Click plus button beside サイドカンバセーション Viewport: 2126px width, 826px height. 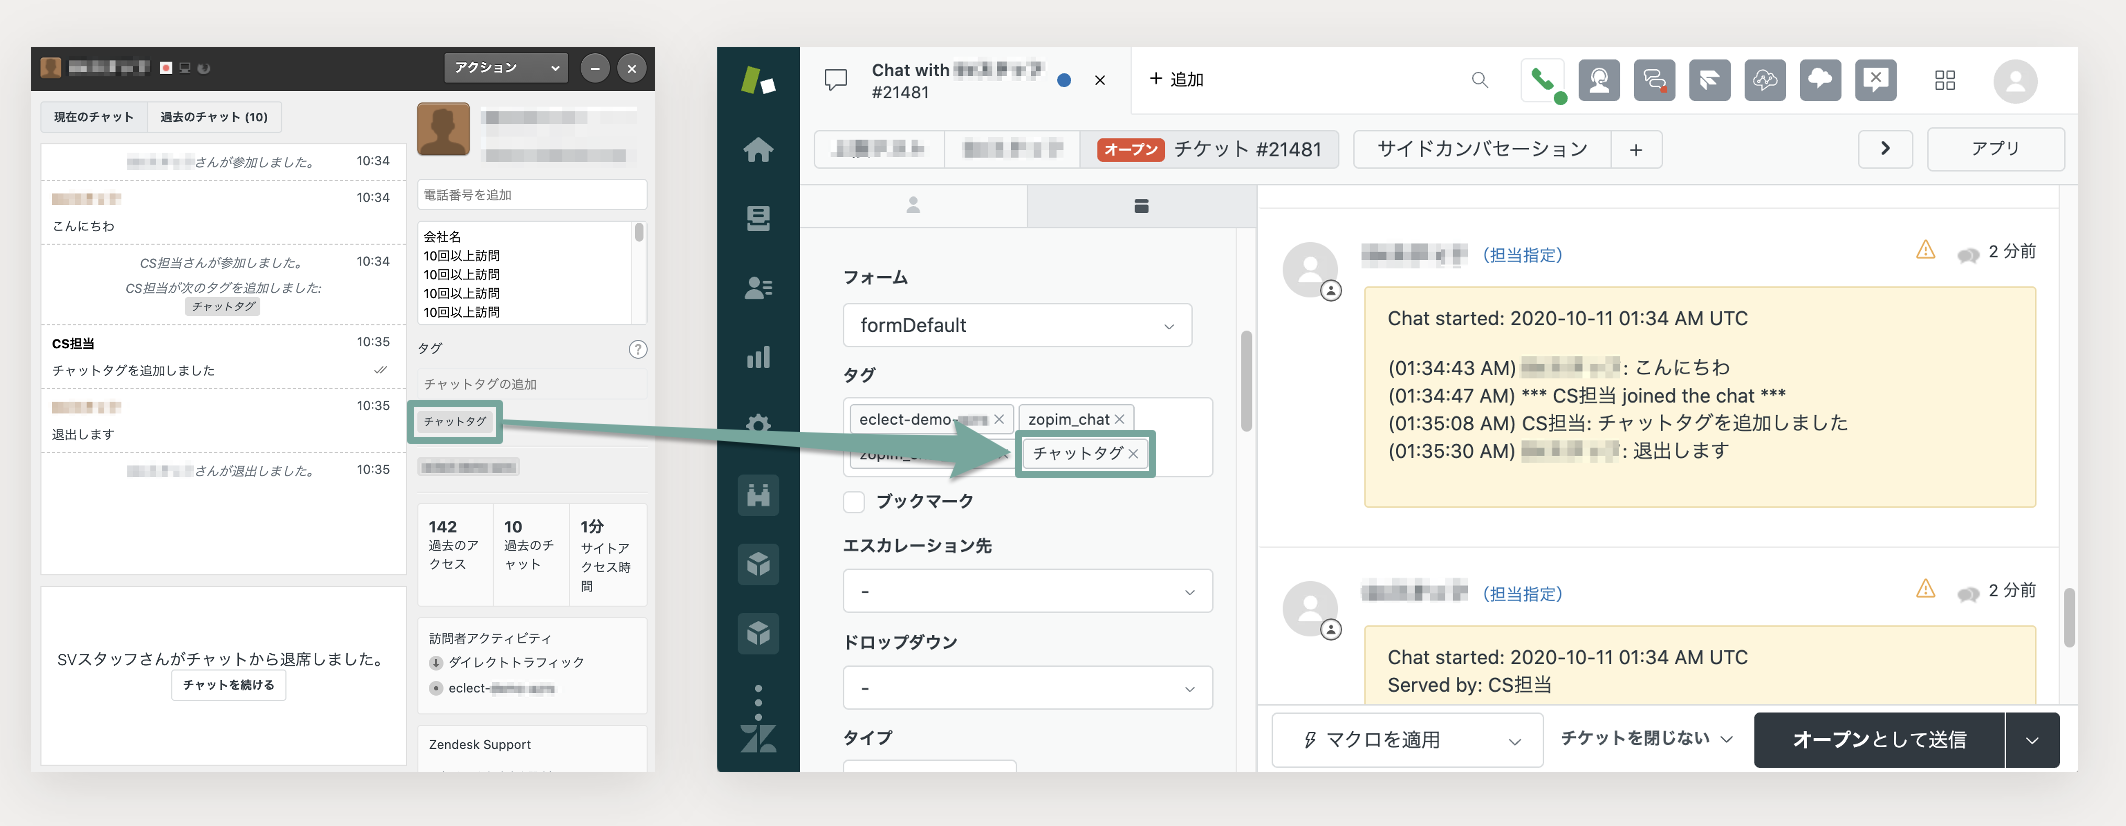tap(1636, 149)
